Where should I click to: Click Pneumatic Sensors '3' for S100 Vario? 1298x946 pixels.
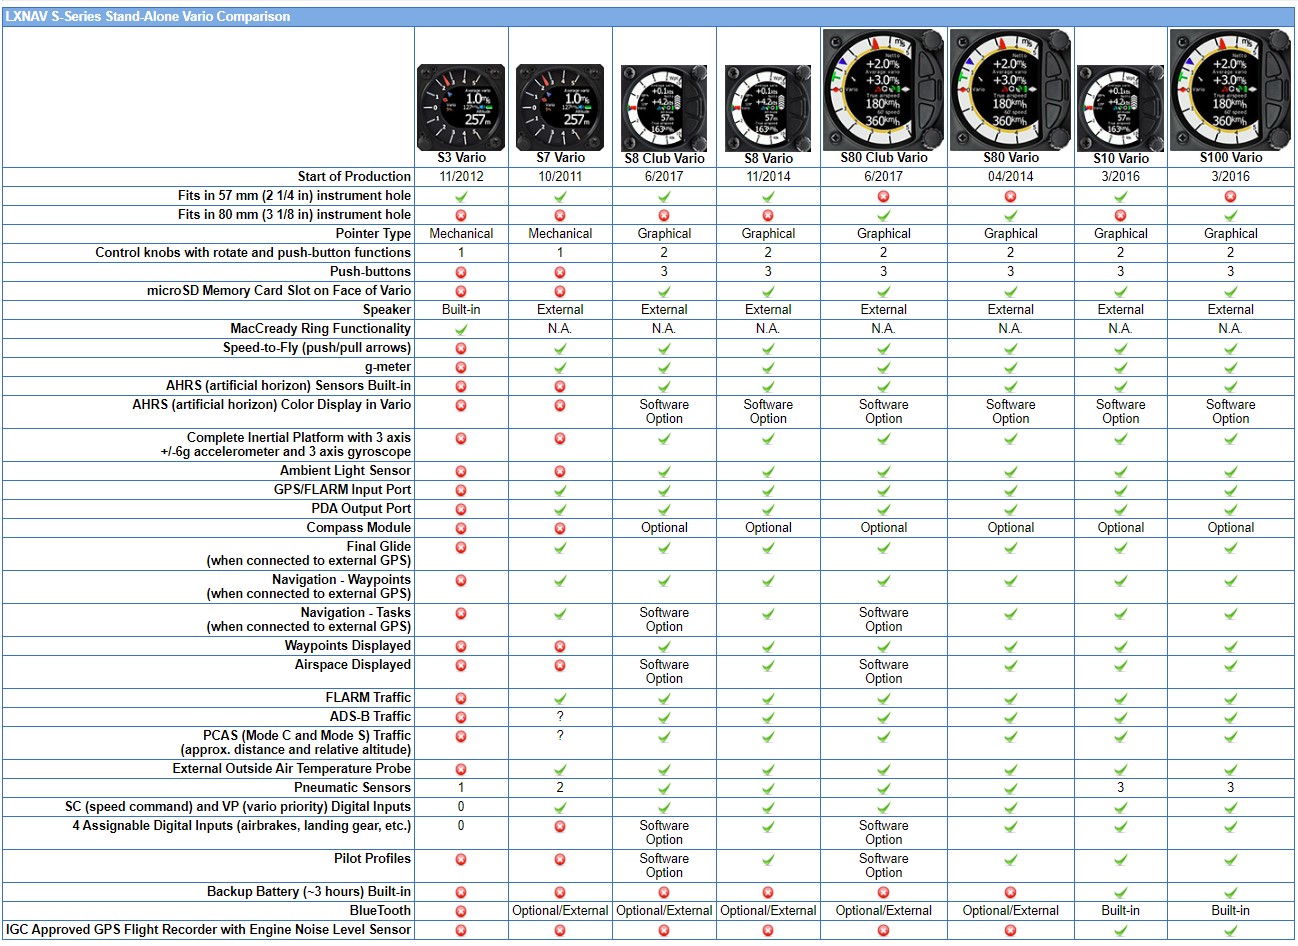(x=1230, y=788)
